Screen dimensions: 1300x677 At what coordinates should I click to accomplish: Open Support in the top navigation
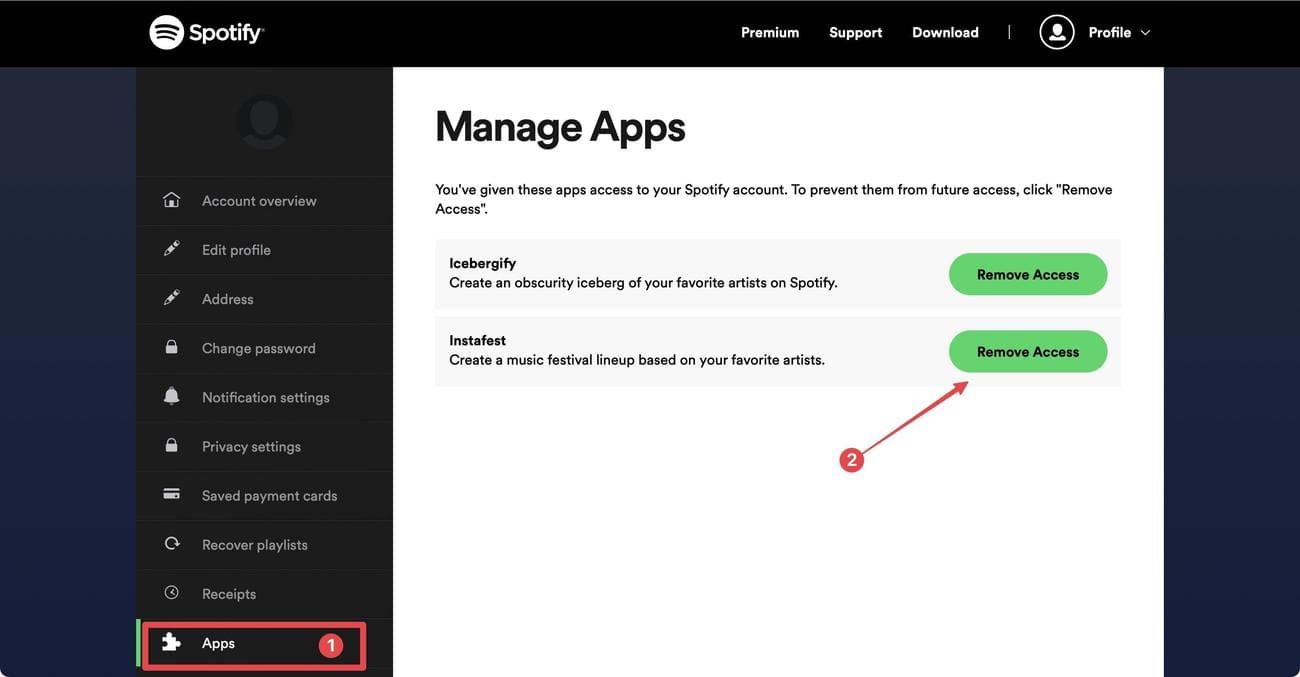pyautogui.click(x=855, y=32)
